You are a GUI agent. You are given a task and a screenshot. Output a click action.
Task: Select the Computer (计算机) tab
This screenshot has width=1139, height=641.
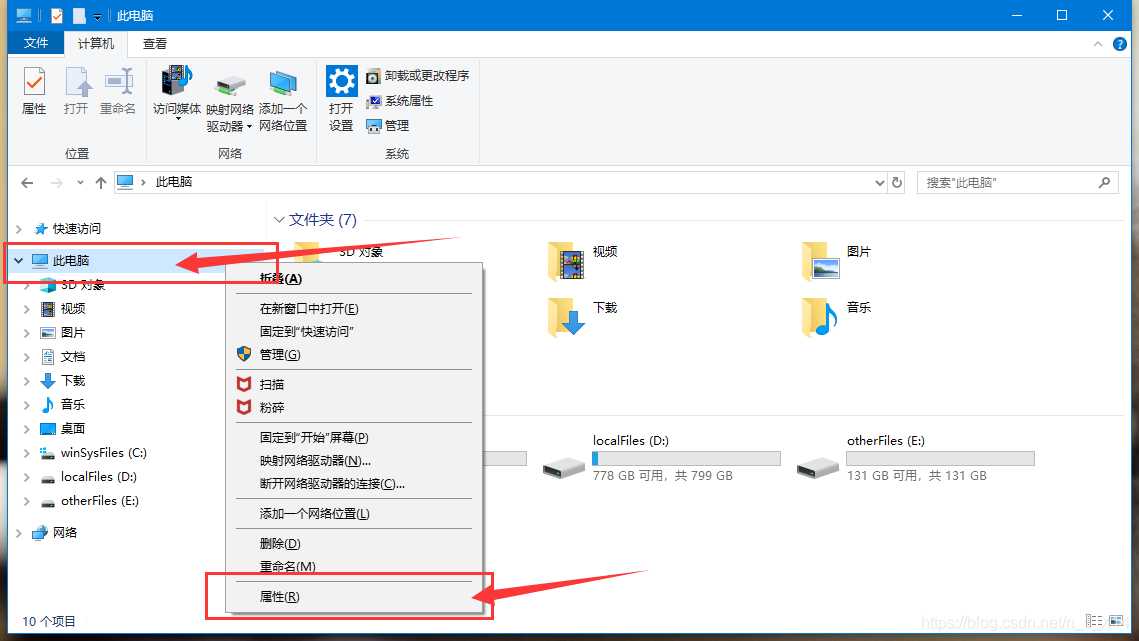coord(96,44)
